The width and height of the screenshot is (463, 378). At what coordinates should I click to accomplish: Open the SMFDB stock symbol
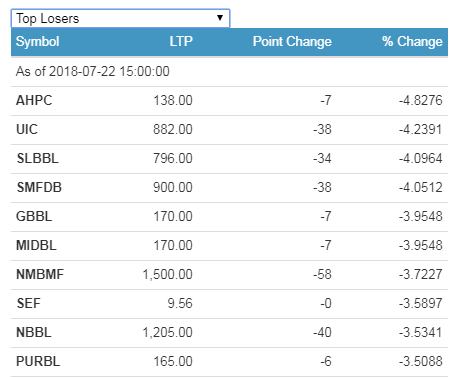pyautogui.click(x=39, y=187)
